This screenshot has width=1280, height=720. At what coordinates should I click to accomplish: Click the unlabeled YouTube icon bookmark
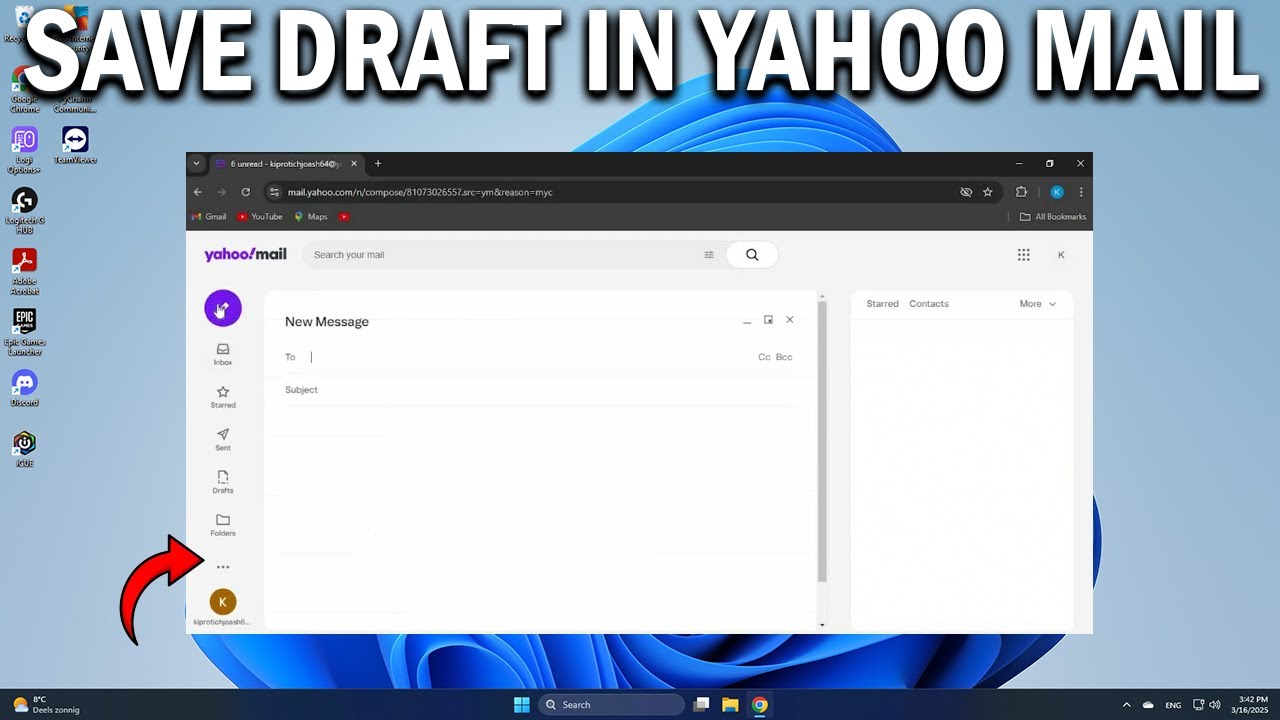pyautogui.click(x=344, y=217)
